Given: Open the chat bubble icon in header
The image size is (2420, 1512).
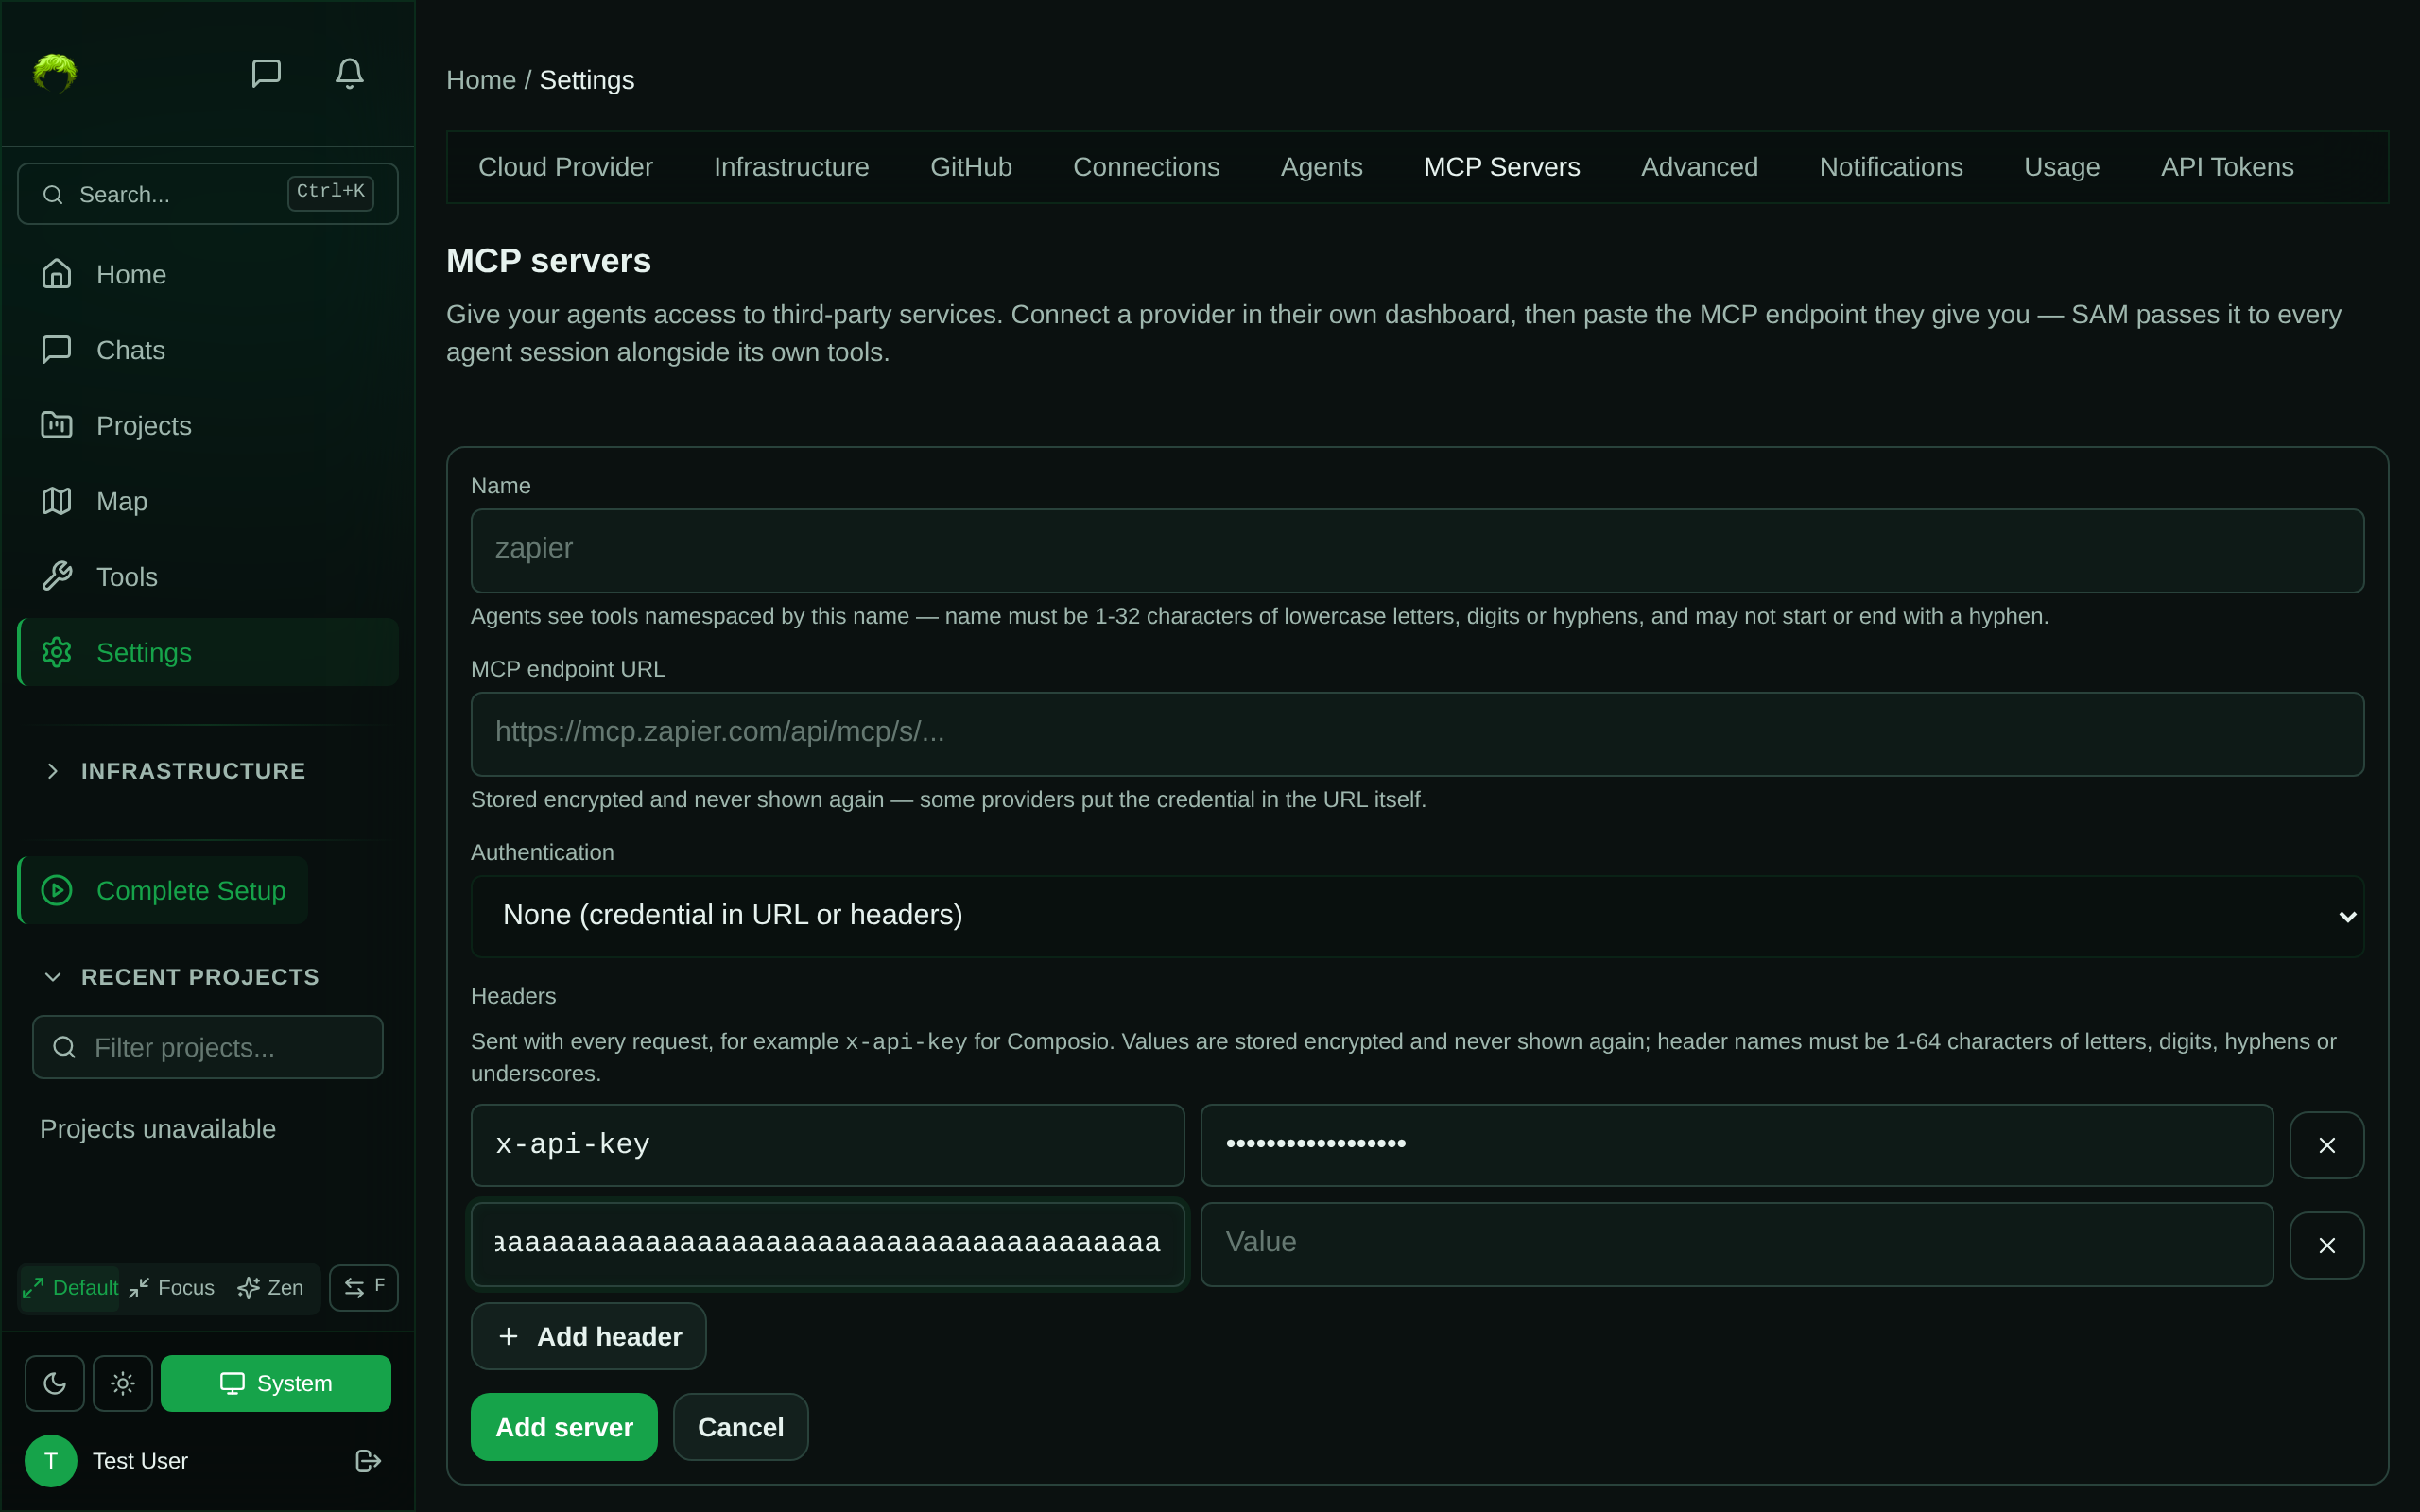Looking at the screenshot, I should 266,73.
